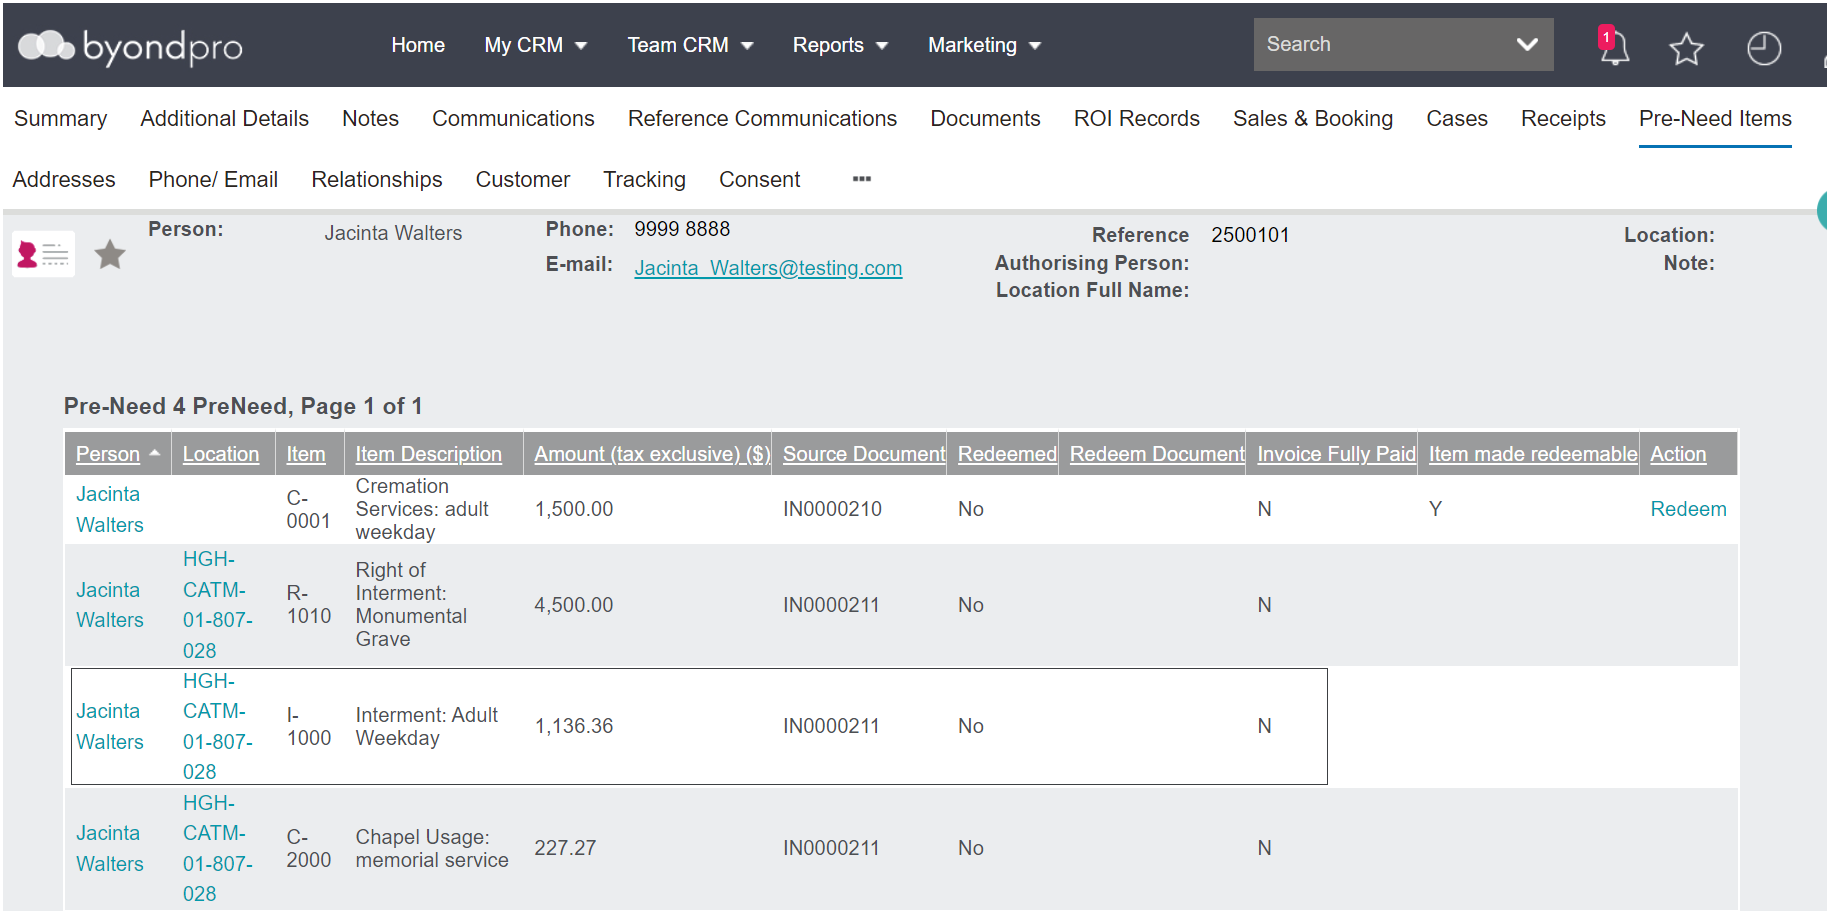Open location link in Monumental Grave row

pyautogui.click(x=218, y=605)
